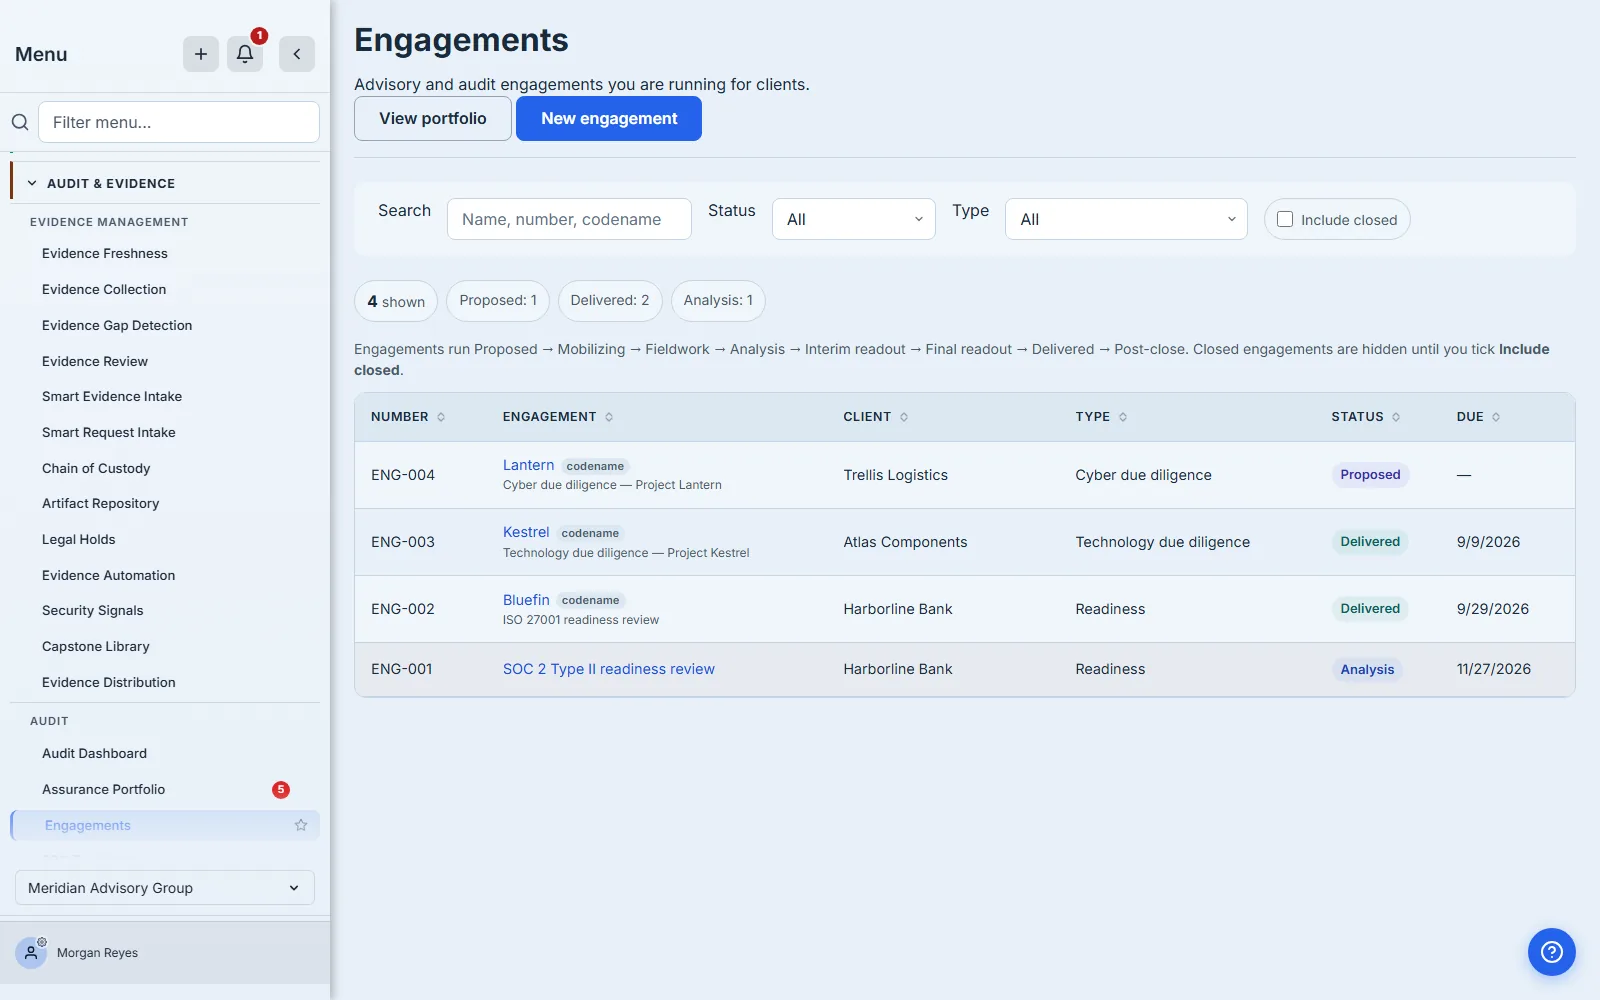The height and width of the screenshot is (1000, 1600).
Task: Select Security Signals menu item
Action: 93,611
